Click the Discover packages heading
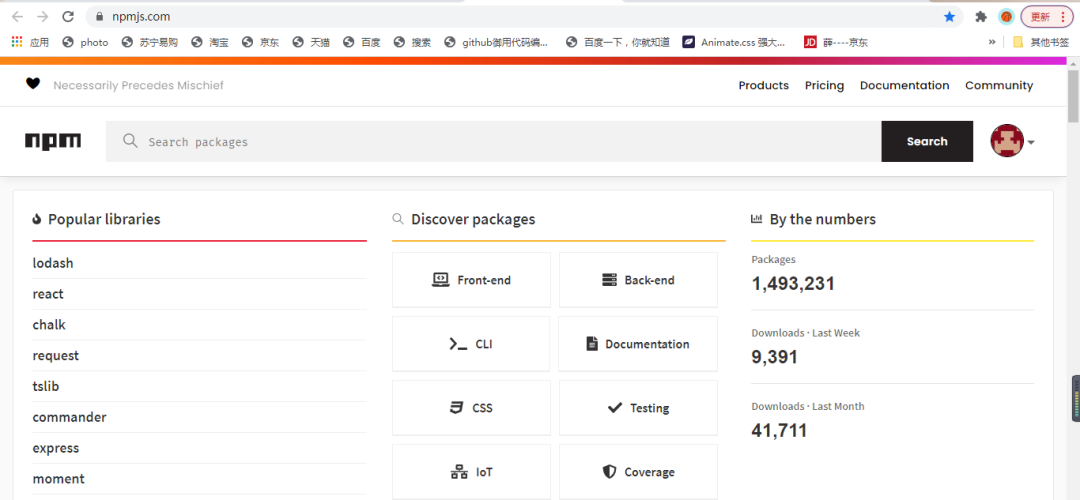1080x500 pixels. (x=473, y=219)
